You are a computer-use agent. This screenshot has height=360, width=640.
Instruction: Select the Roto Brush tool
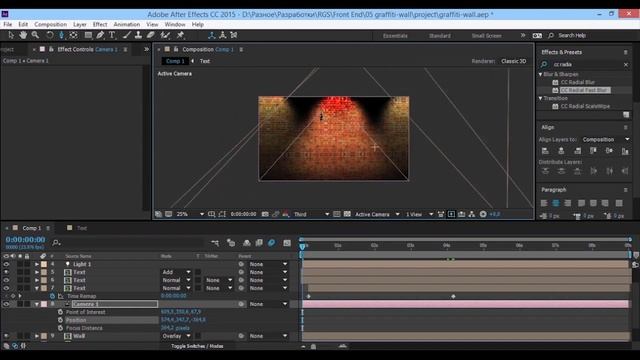click(x=165, y=35)
